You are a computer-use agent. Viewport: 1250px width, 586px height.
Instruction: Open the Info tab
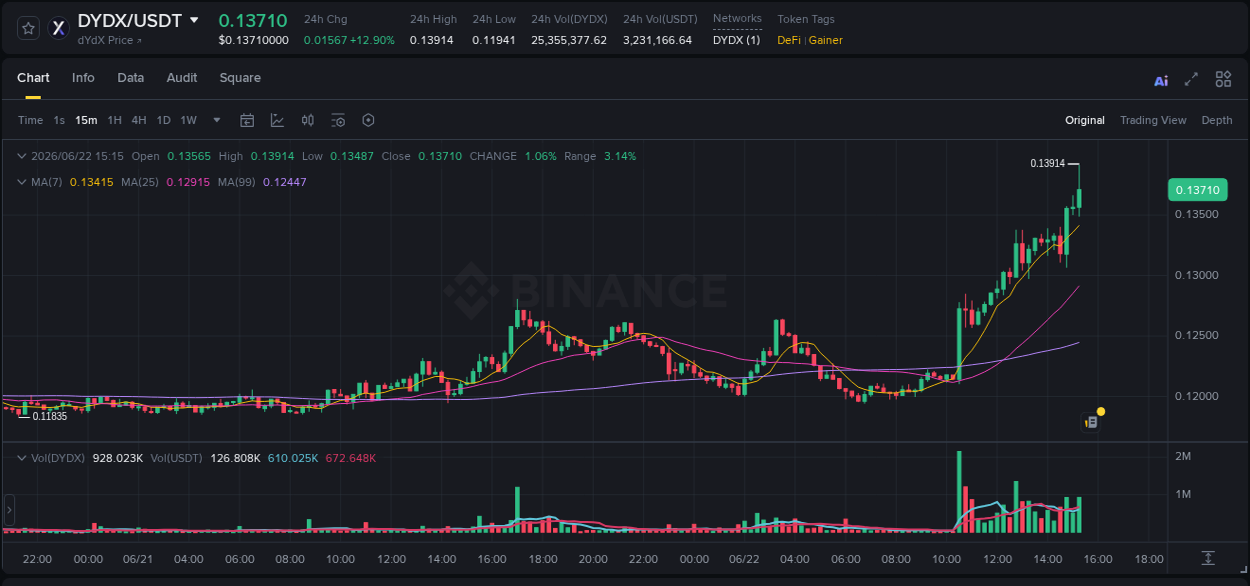point(83,78)
